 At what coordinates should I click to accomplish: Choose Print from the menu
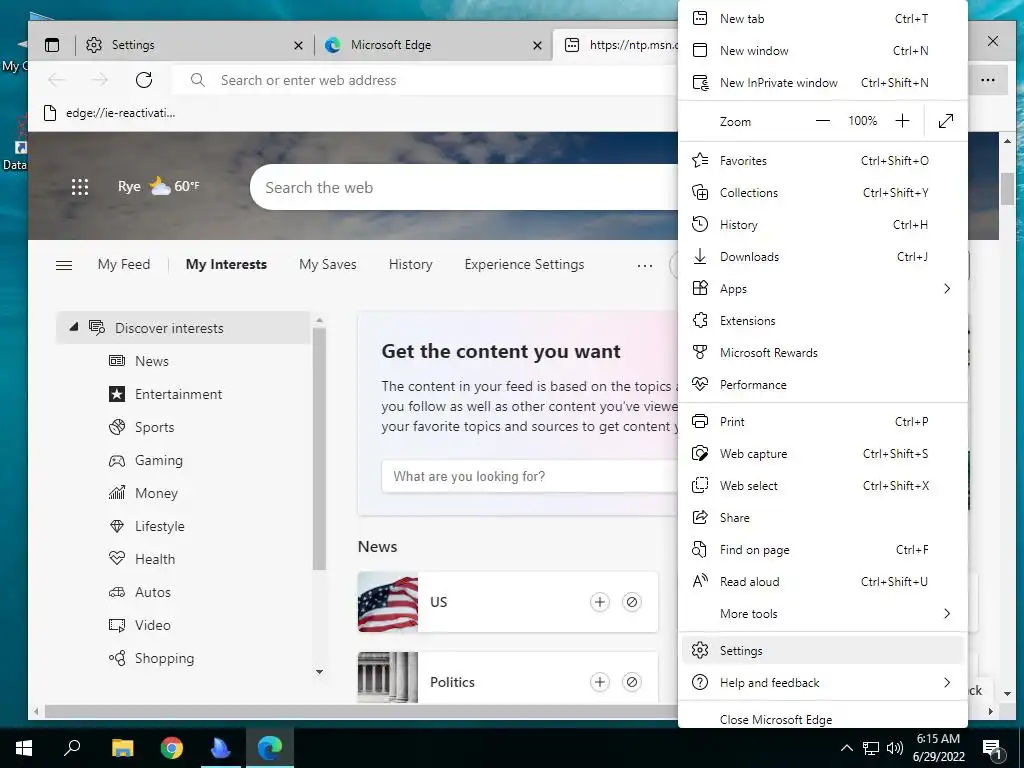click(x=823, y=421)
